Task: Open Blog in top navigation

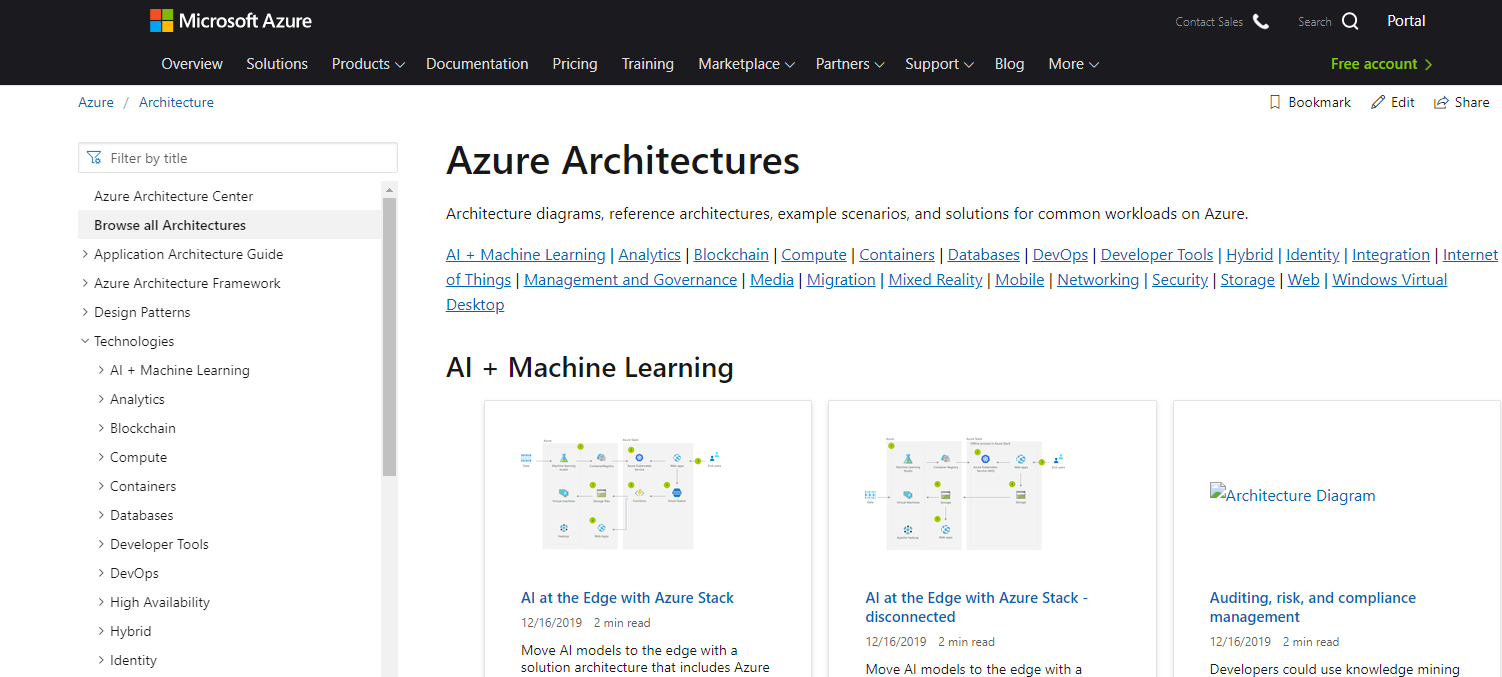Action: pyautogui.click(x=1009, y=64)
